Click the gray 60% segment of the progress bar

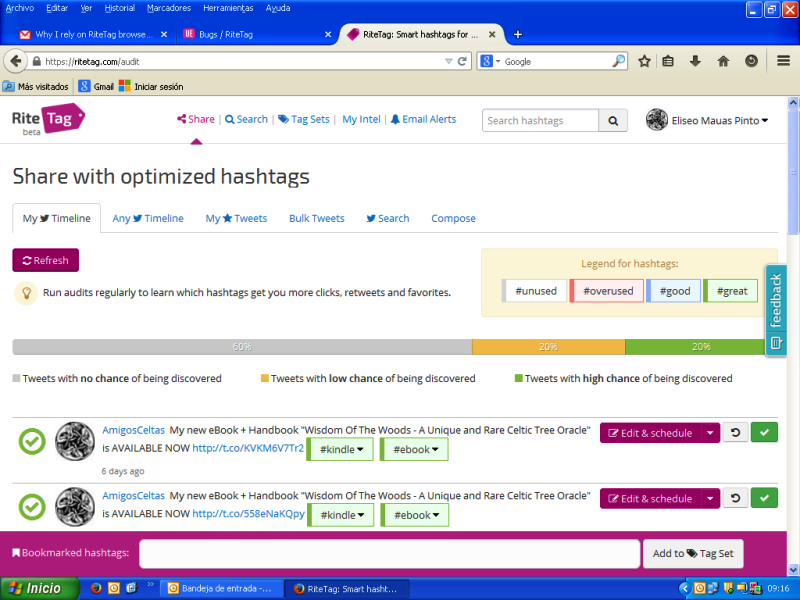click(242, 347)
